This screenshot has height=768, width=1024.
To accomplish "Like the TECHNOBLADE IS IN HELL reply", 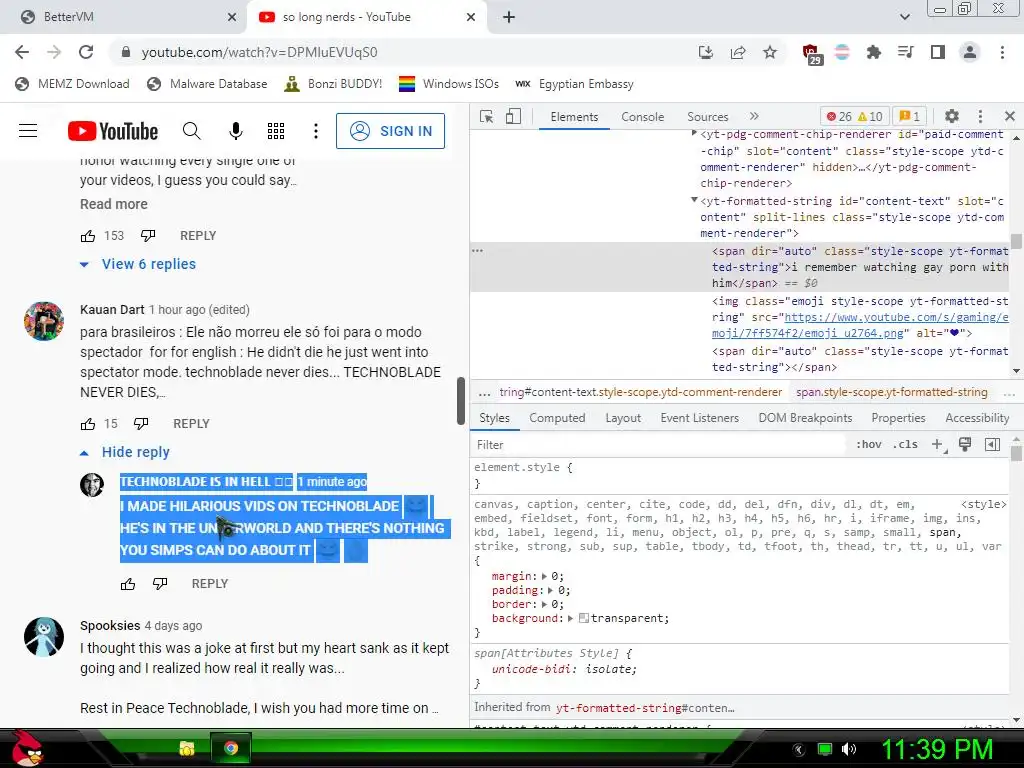I will point(128,584).
